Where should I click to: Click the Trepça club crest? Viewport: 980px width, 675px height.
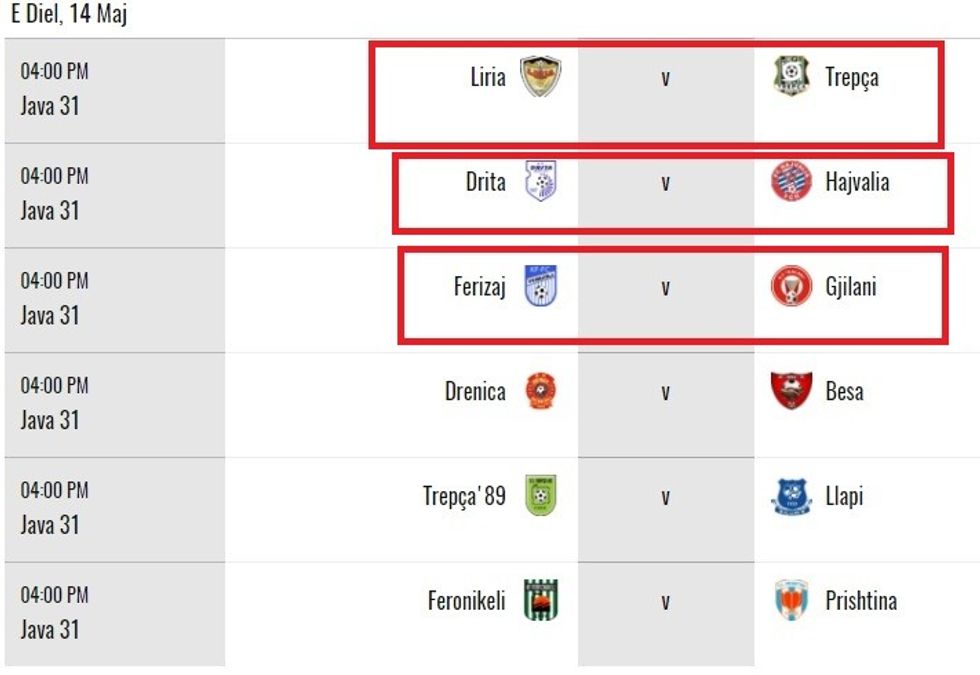click(791, 77)
